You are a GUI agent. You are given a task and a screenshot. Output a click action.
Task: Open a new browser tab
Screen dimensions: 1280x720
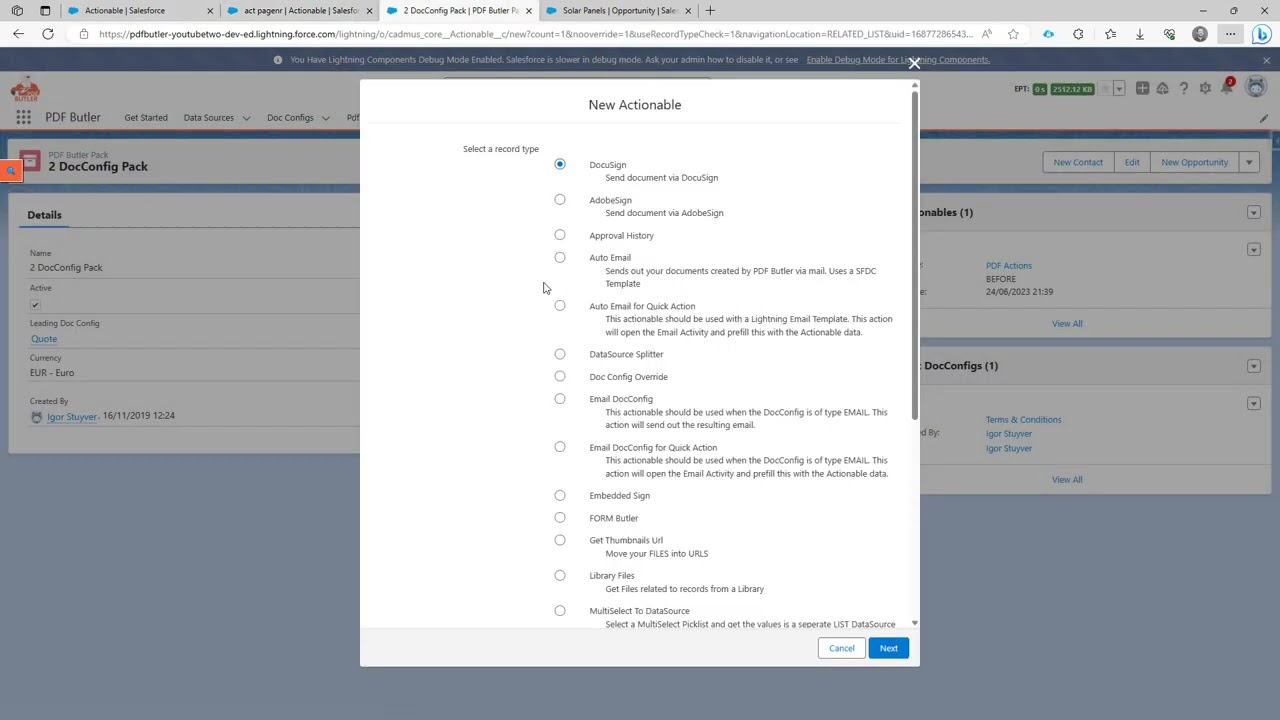click(x=710, y=10)
